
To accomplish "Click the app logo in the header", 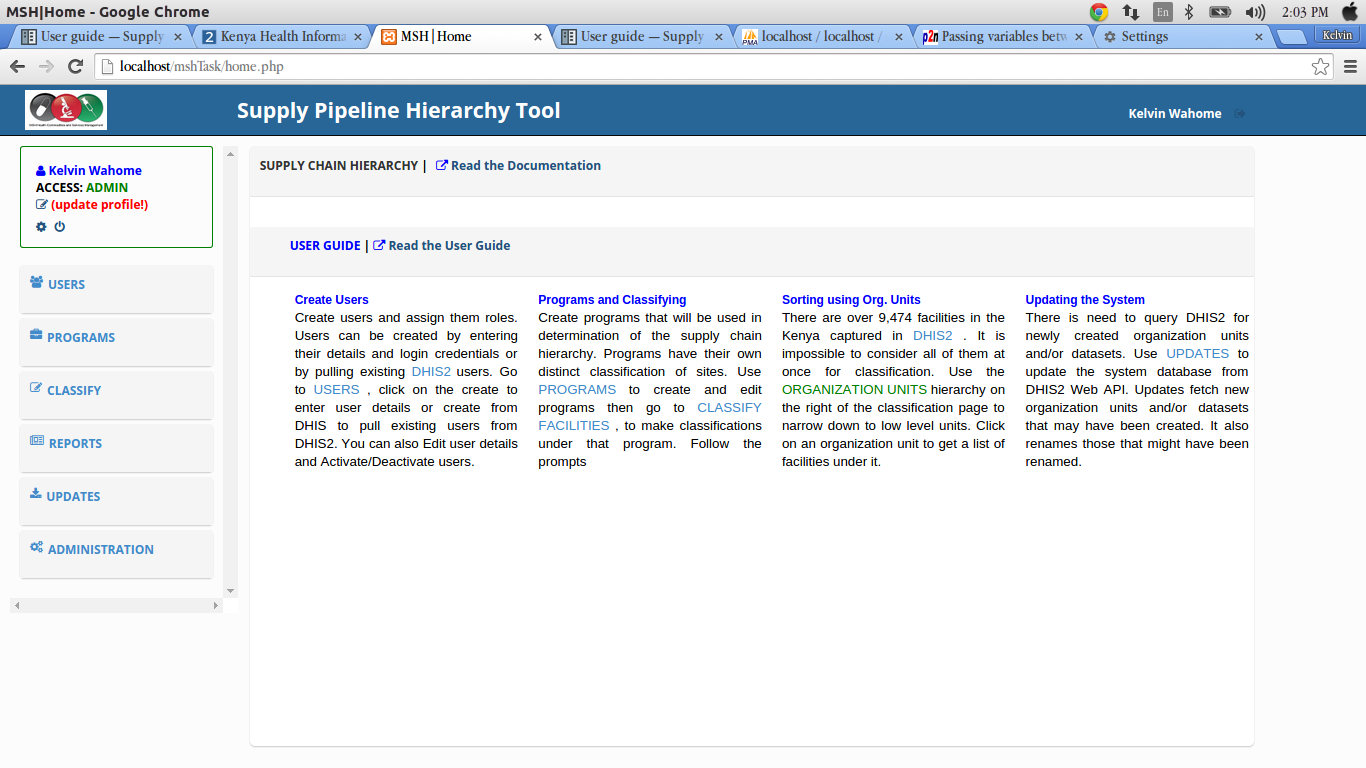I will coord(66,110).
